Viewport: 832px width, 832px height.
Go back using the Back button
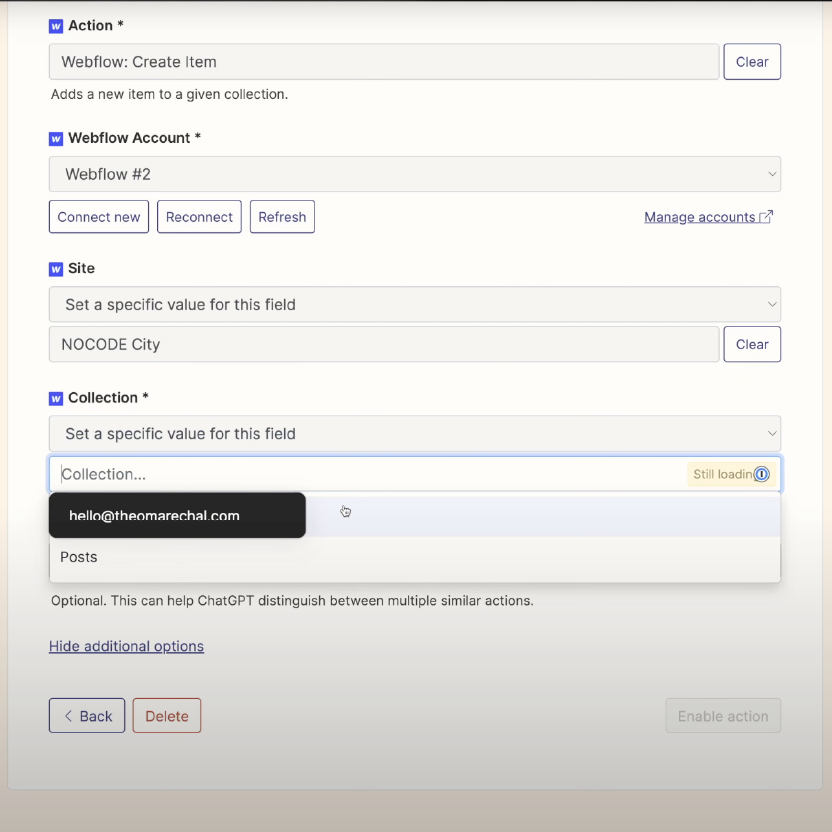[87, 716]
